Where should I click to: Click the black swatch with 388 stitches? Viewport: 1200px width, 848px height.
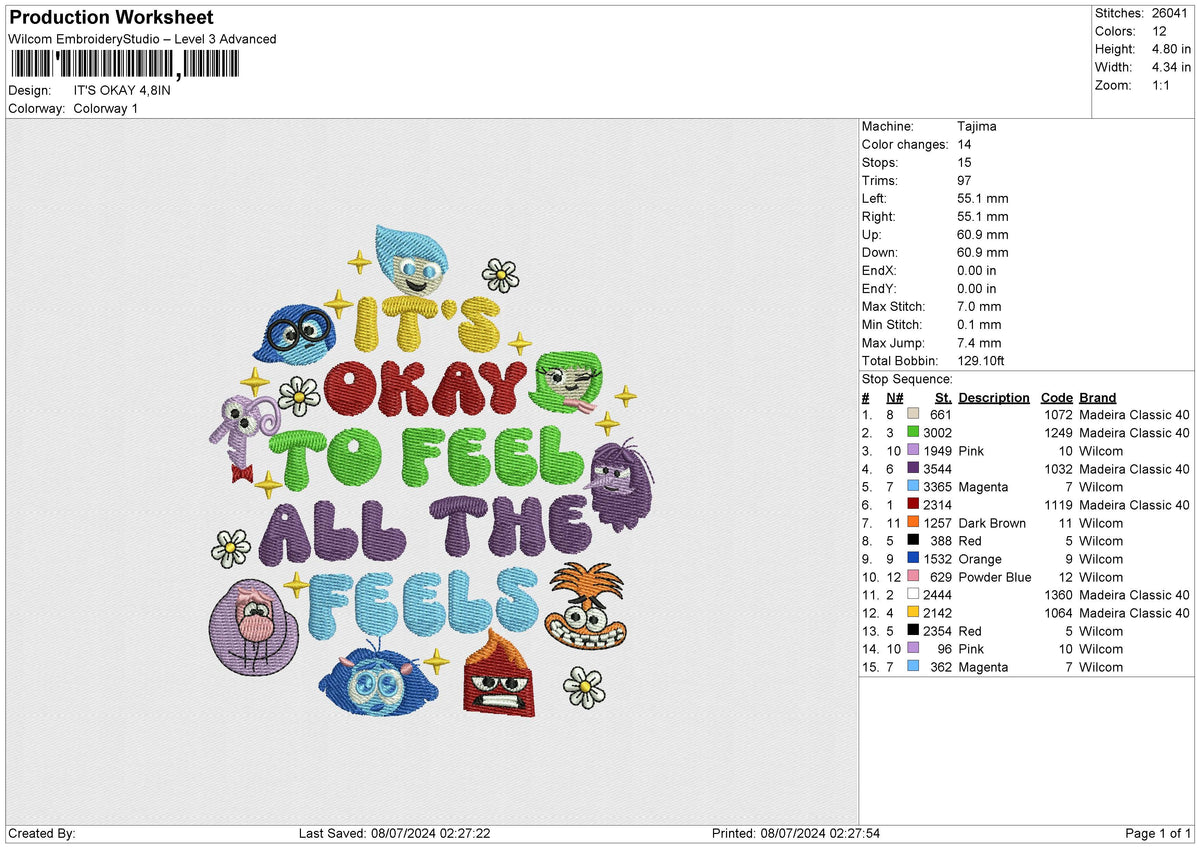(x=913, y=541)
